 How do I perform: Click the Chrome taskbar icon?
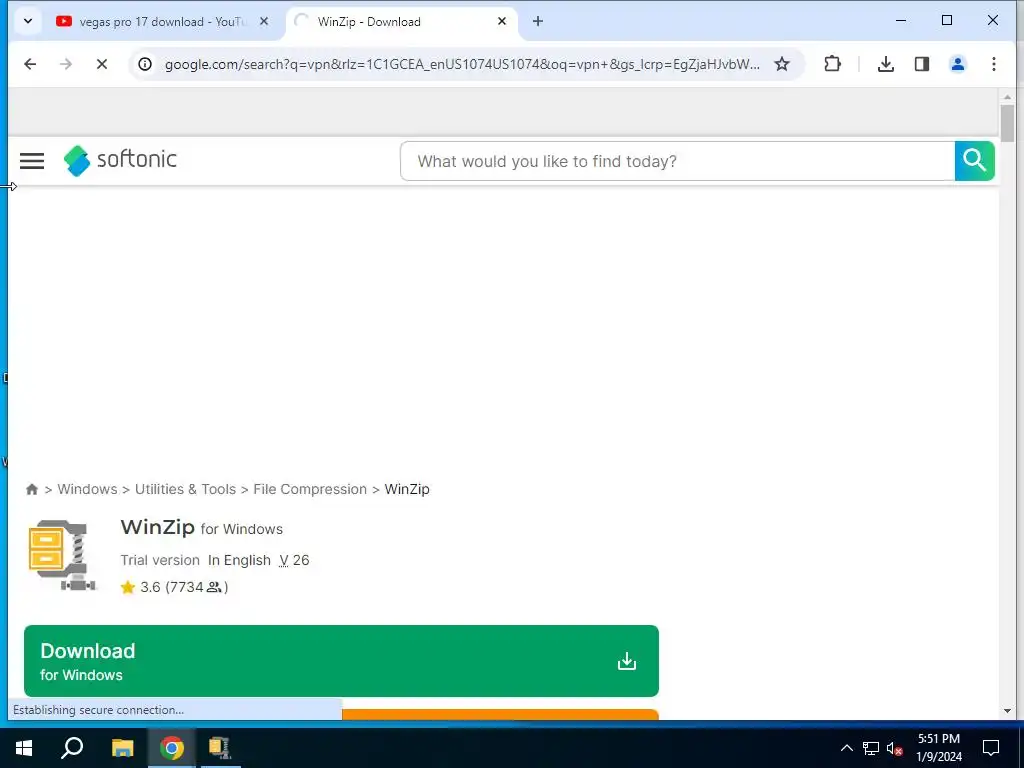coord(172,748)
